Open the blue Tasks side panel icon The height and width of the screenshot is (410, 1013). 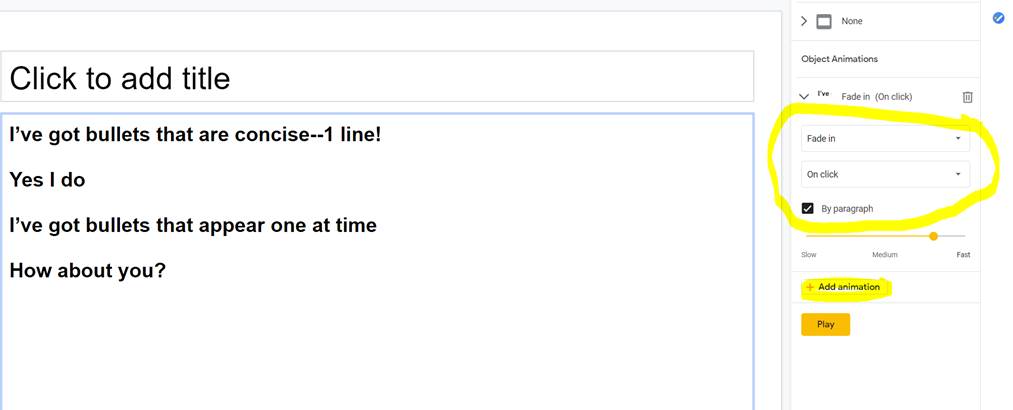coord(998,18)
